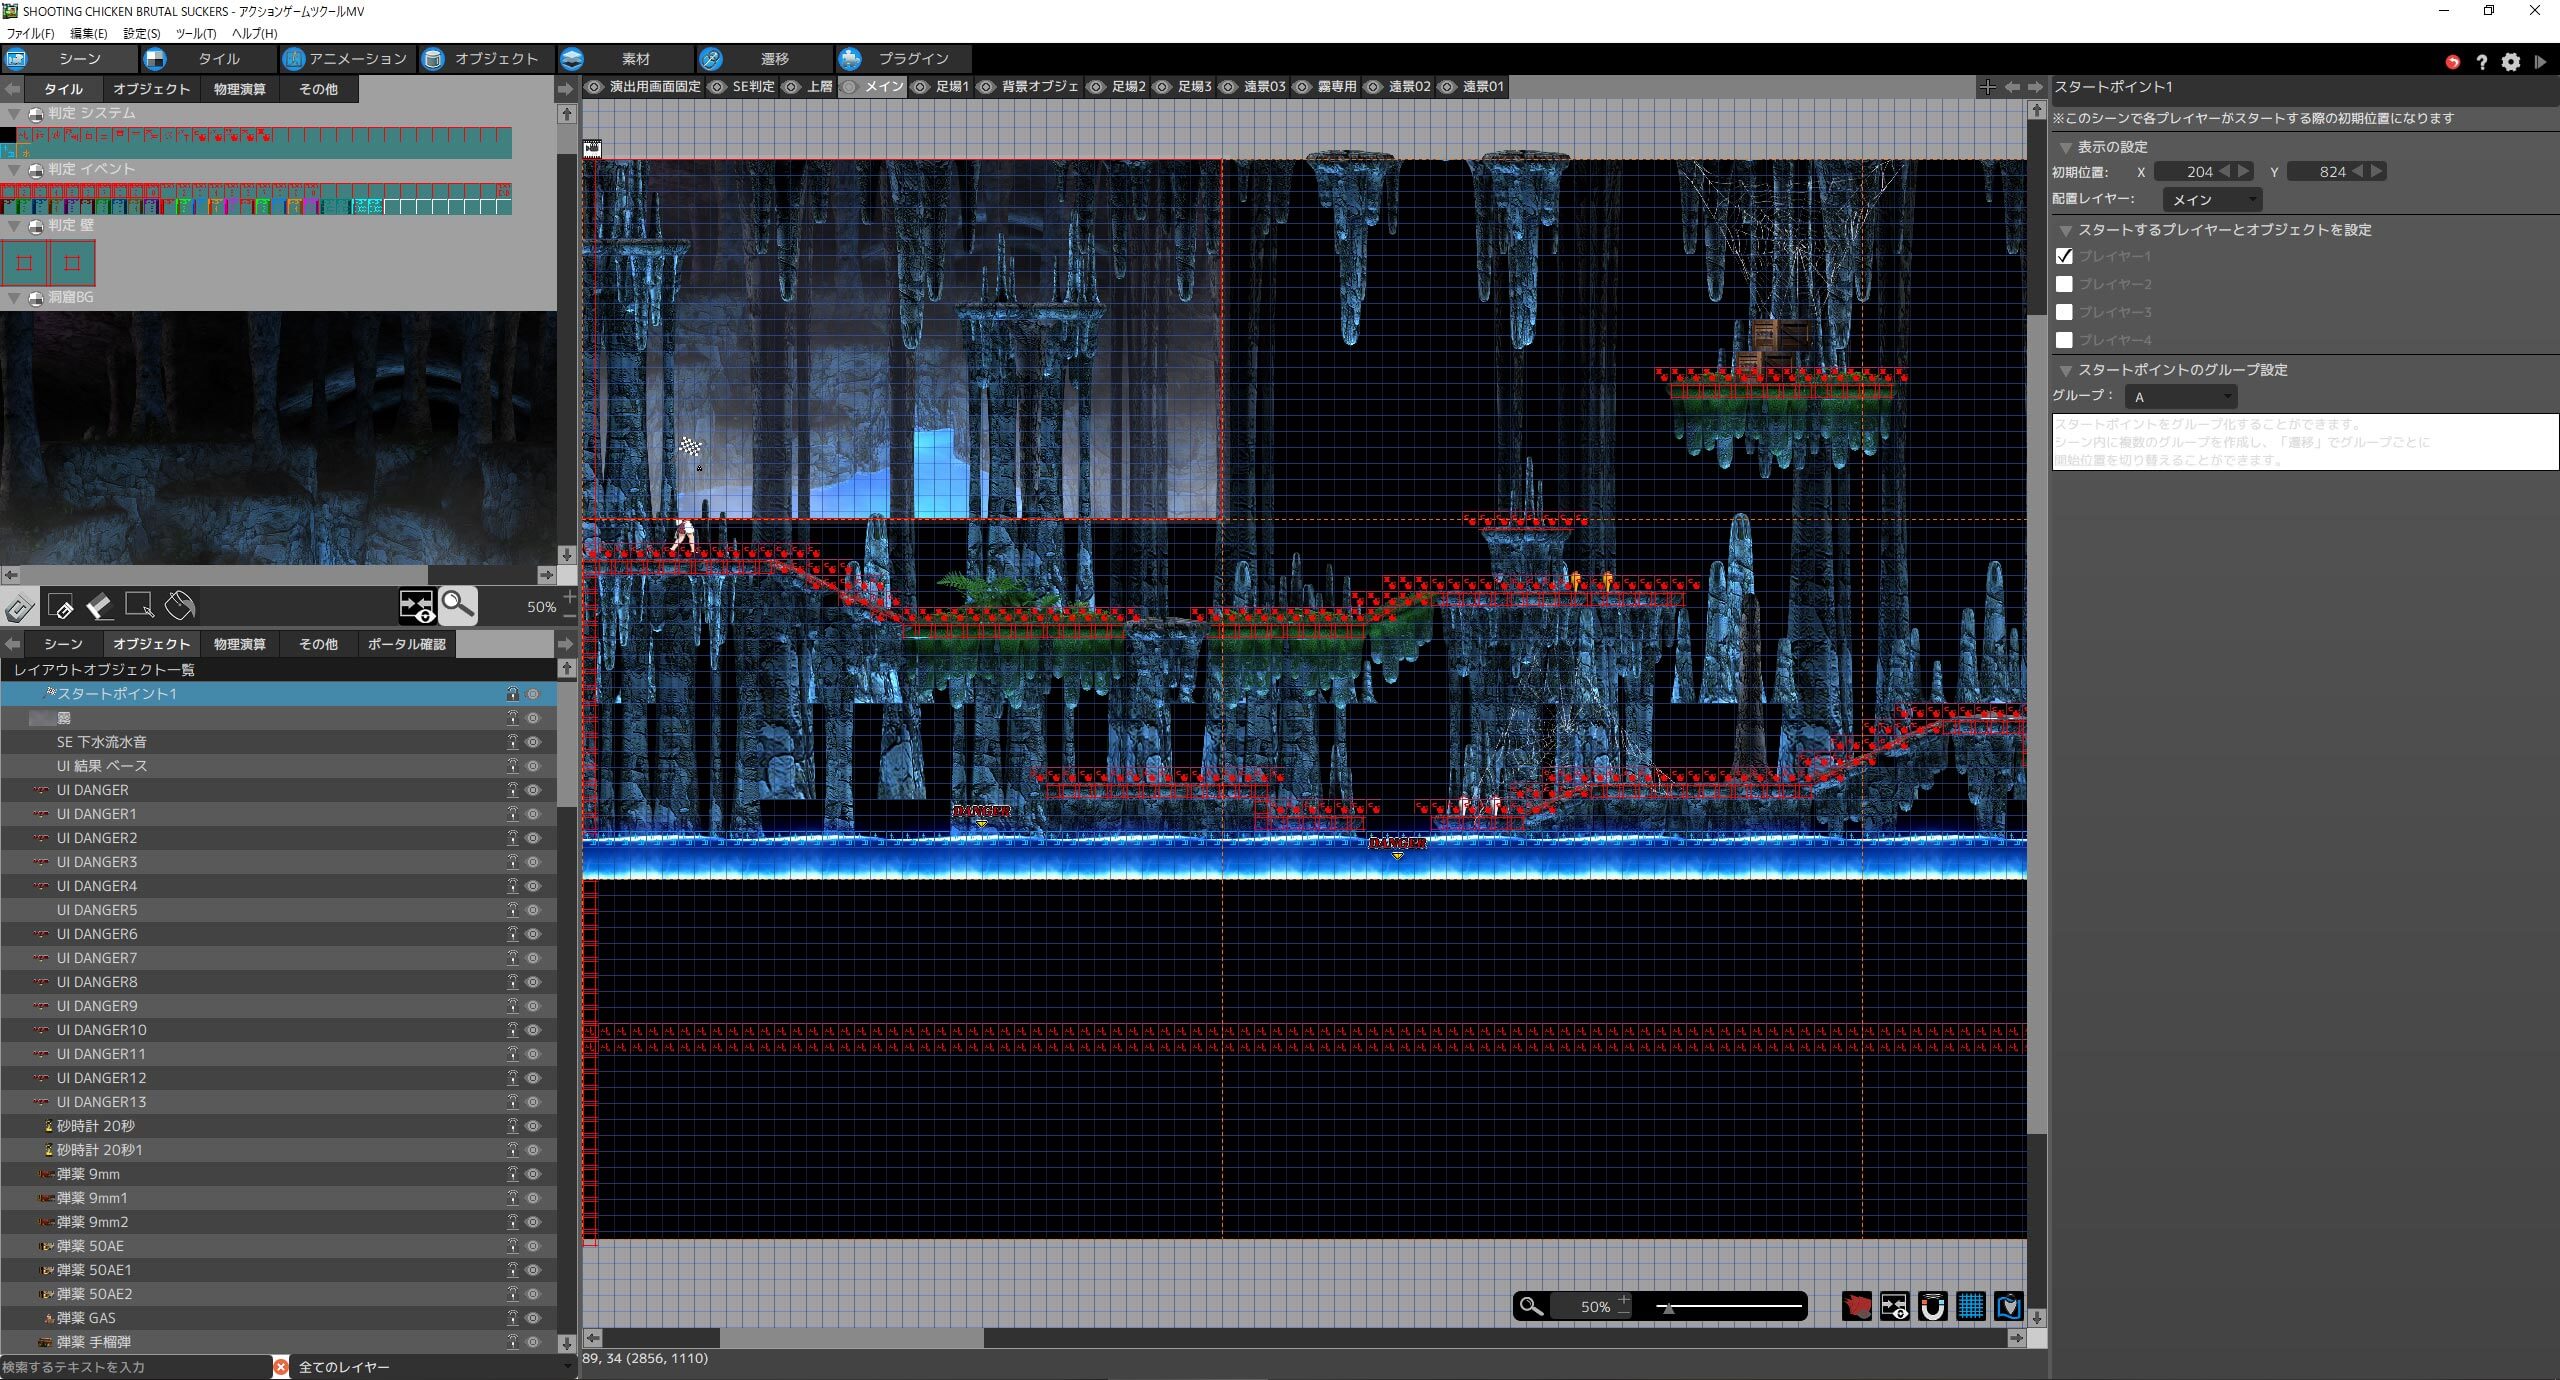Select the eraser tool in tile palette
2560x1380 pixels.
coord(99,606)
